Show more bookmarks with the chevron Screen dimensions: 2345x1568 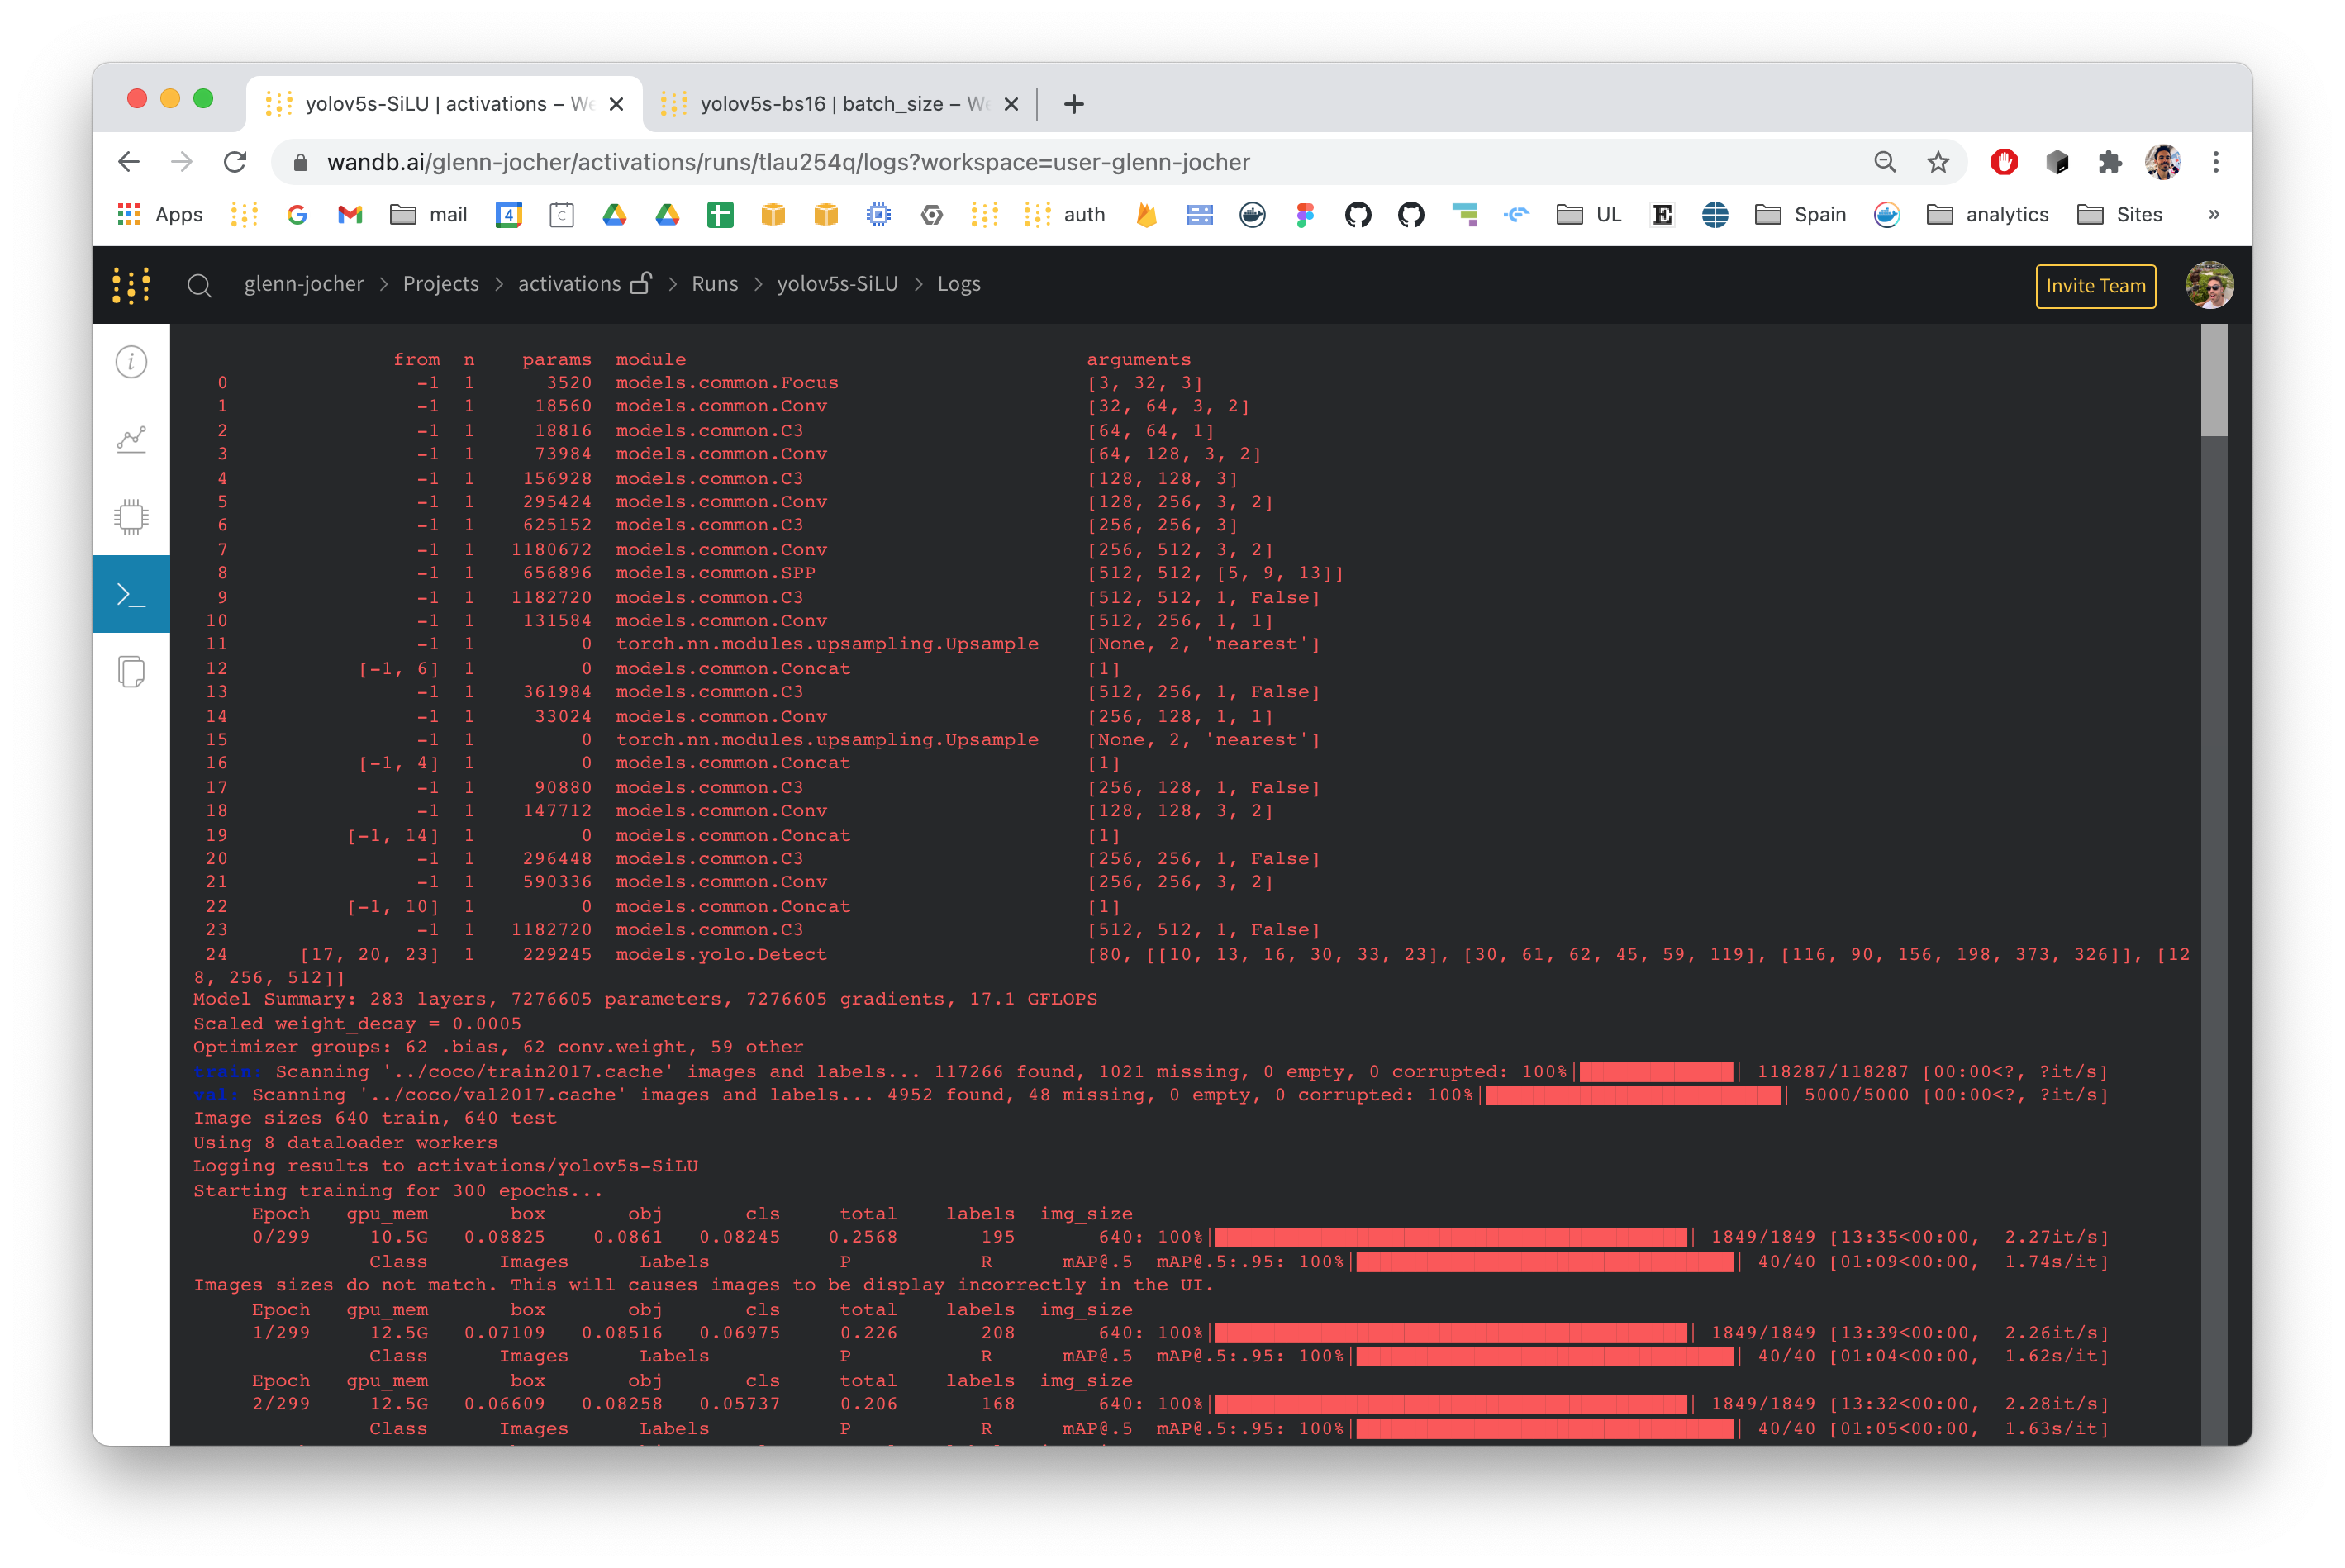pos(2214,214)
